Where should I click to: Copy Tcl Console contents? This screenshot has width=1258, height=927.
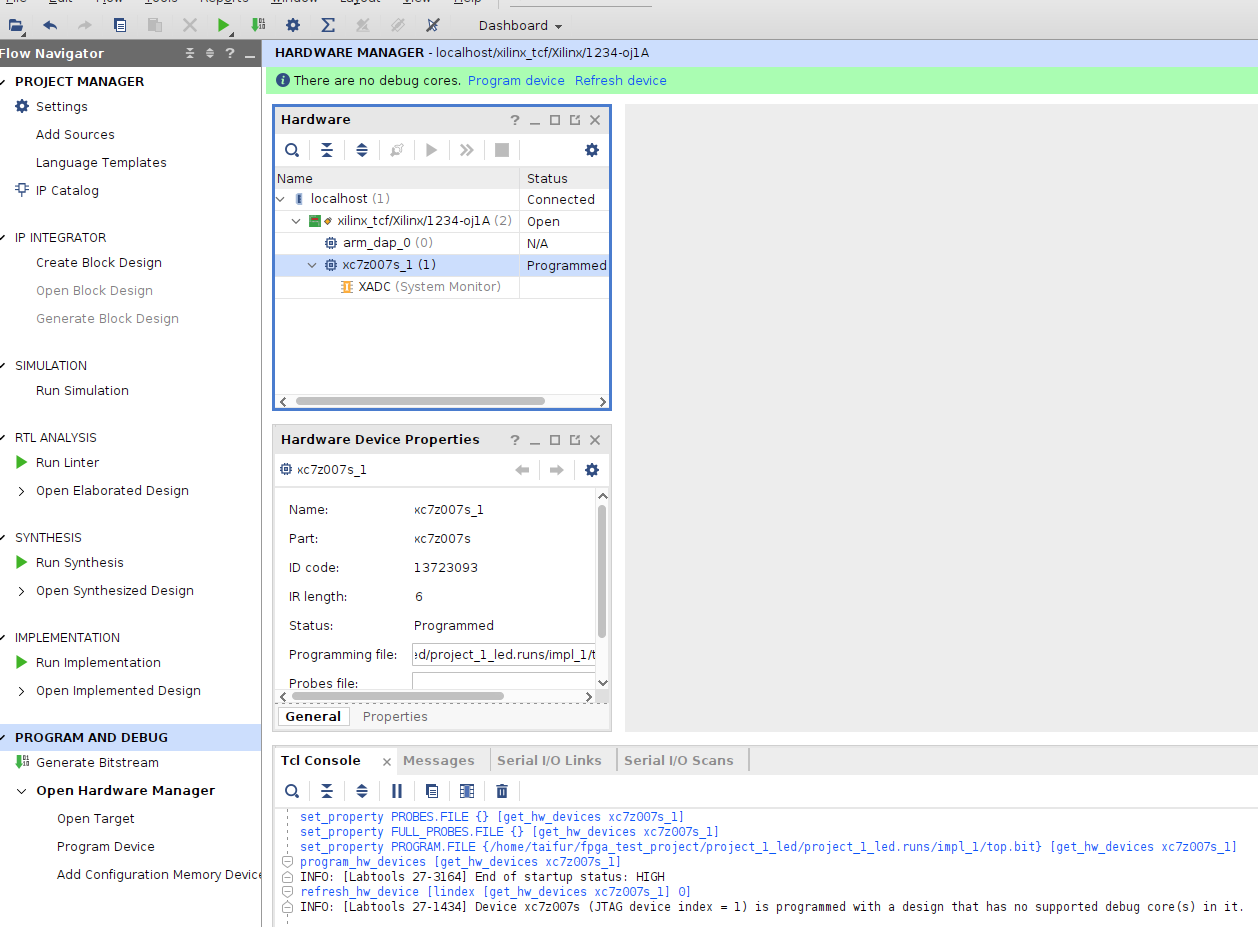[432, 791]
